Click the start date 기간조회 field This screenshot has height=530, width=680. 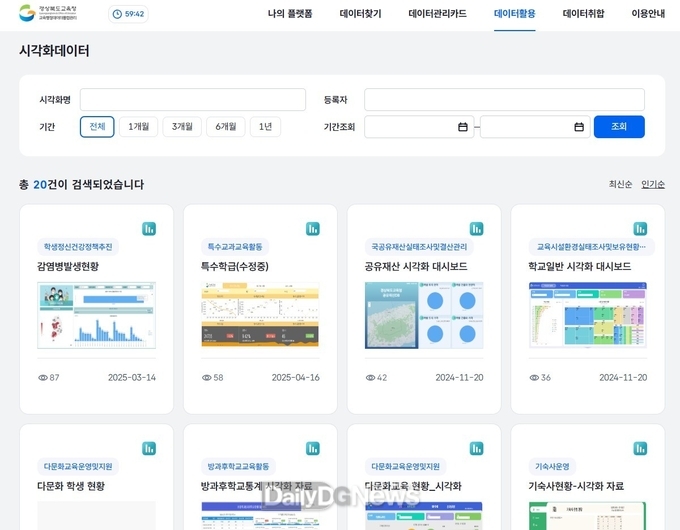tap(419, 127)
